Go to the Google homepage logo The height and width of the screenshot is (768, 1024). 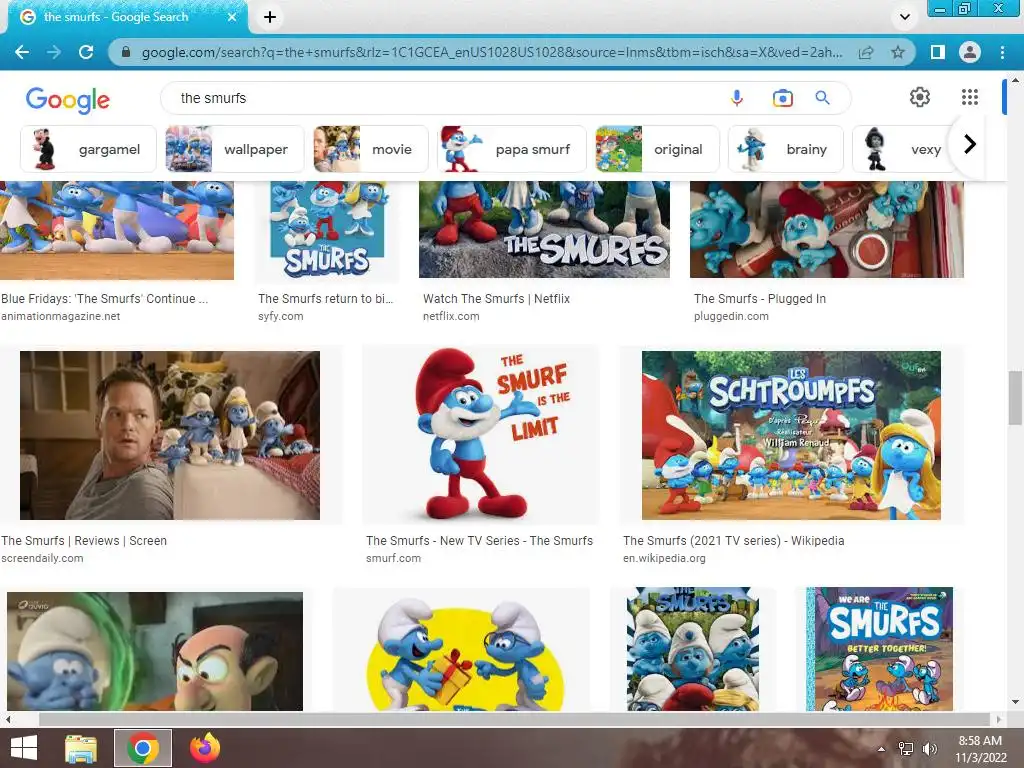[x=68, y=99]
